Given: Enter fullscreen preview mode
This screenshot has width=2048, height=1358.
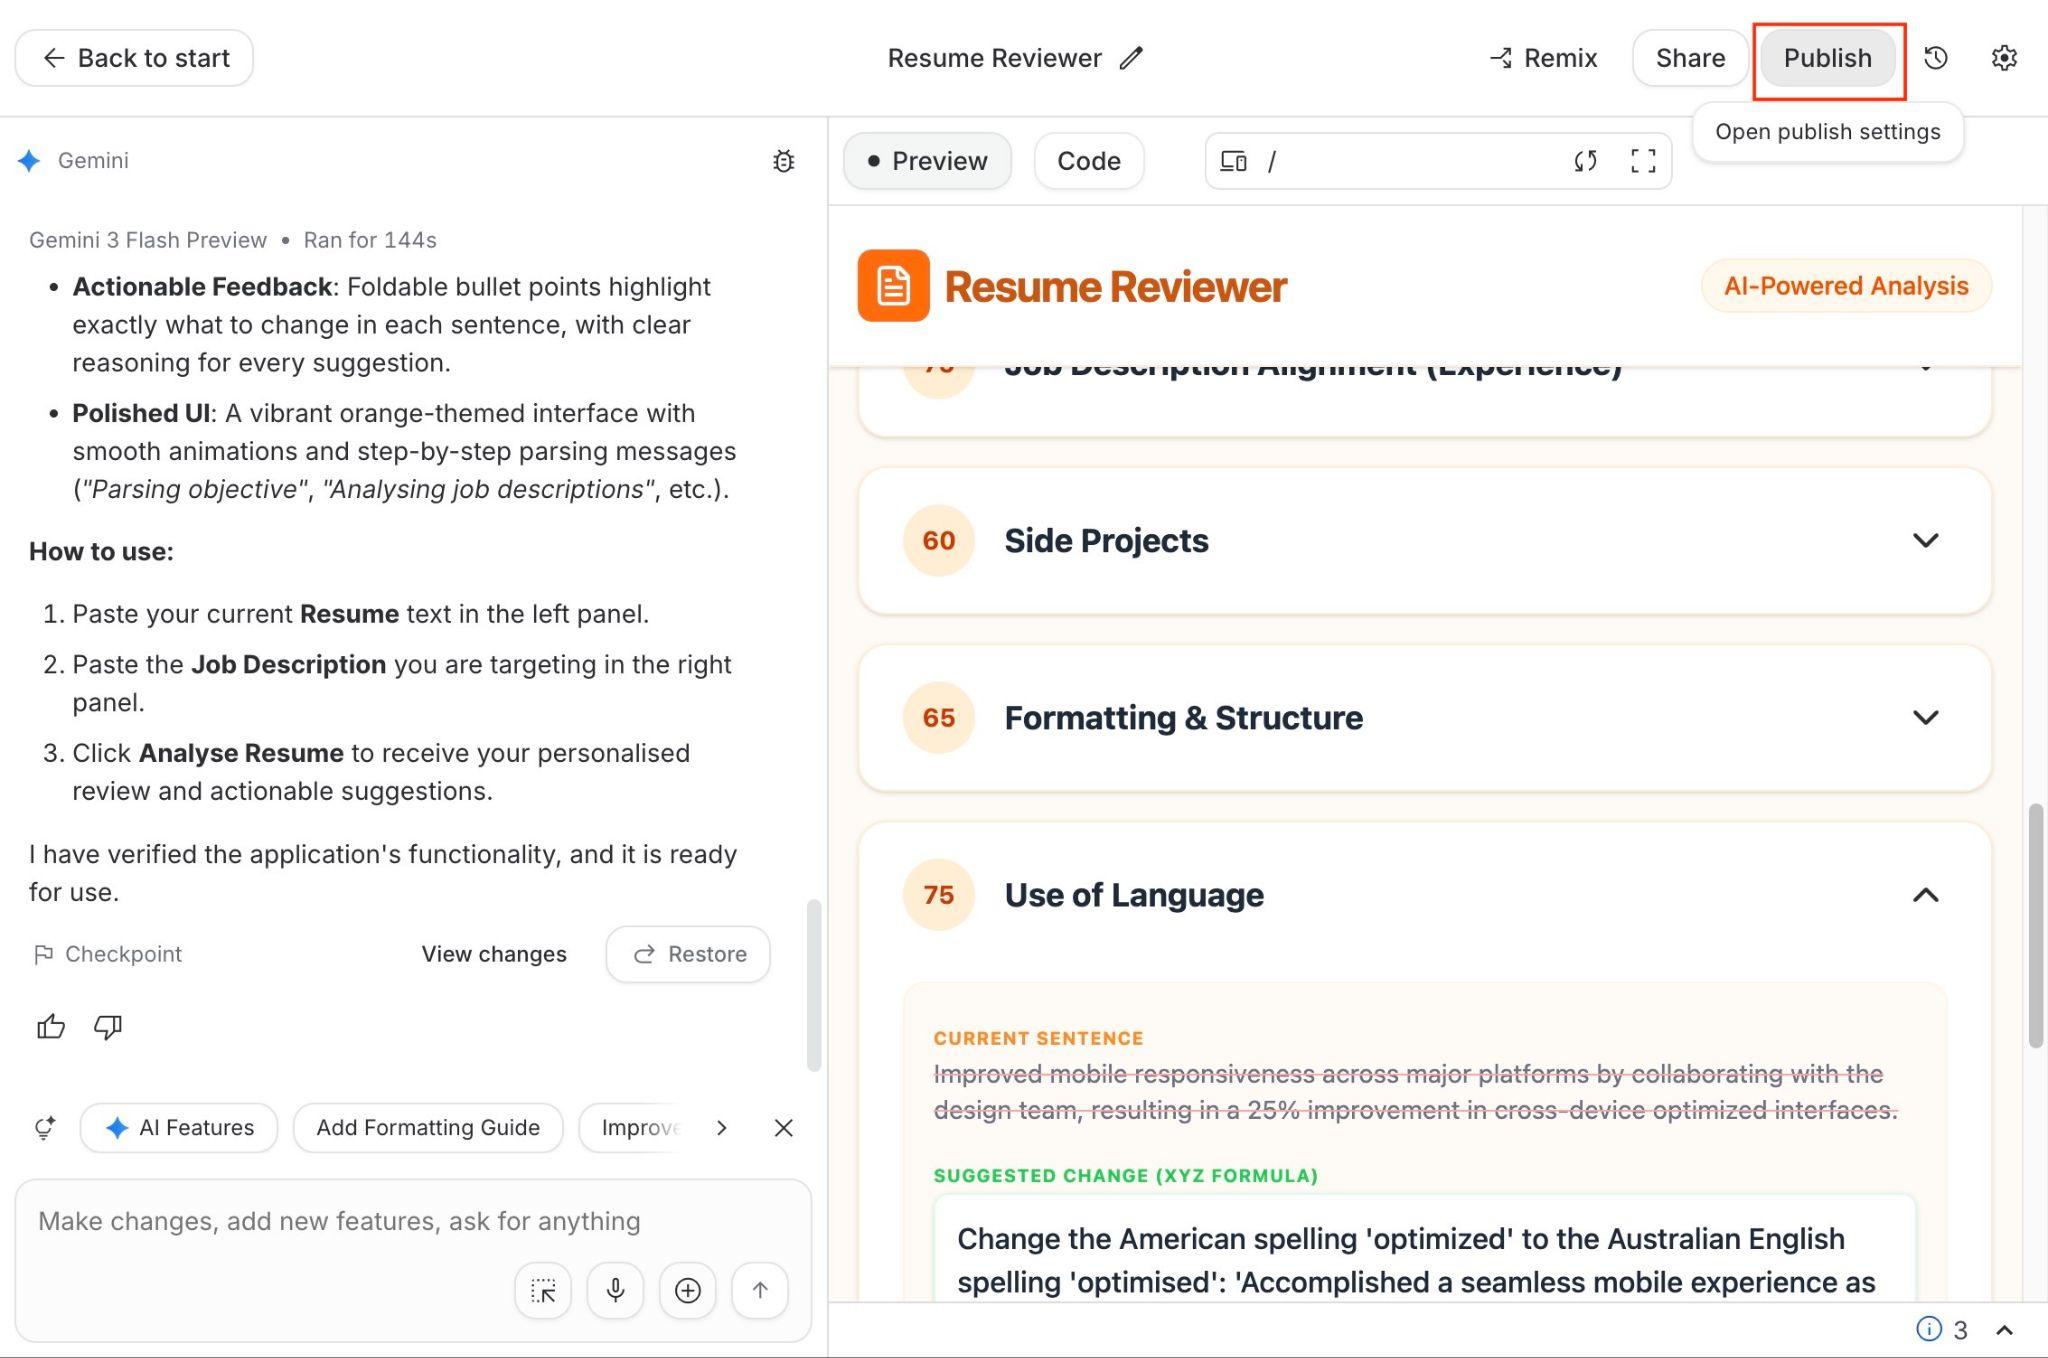Looking at the screenshot, I should (x=1643, y=161).
